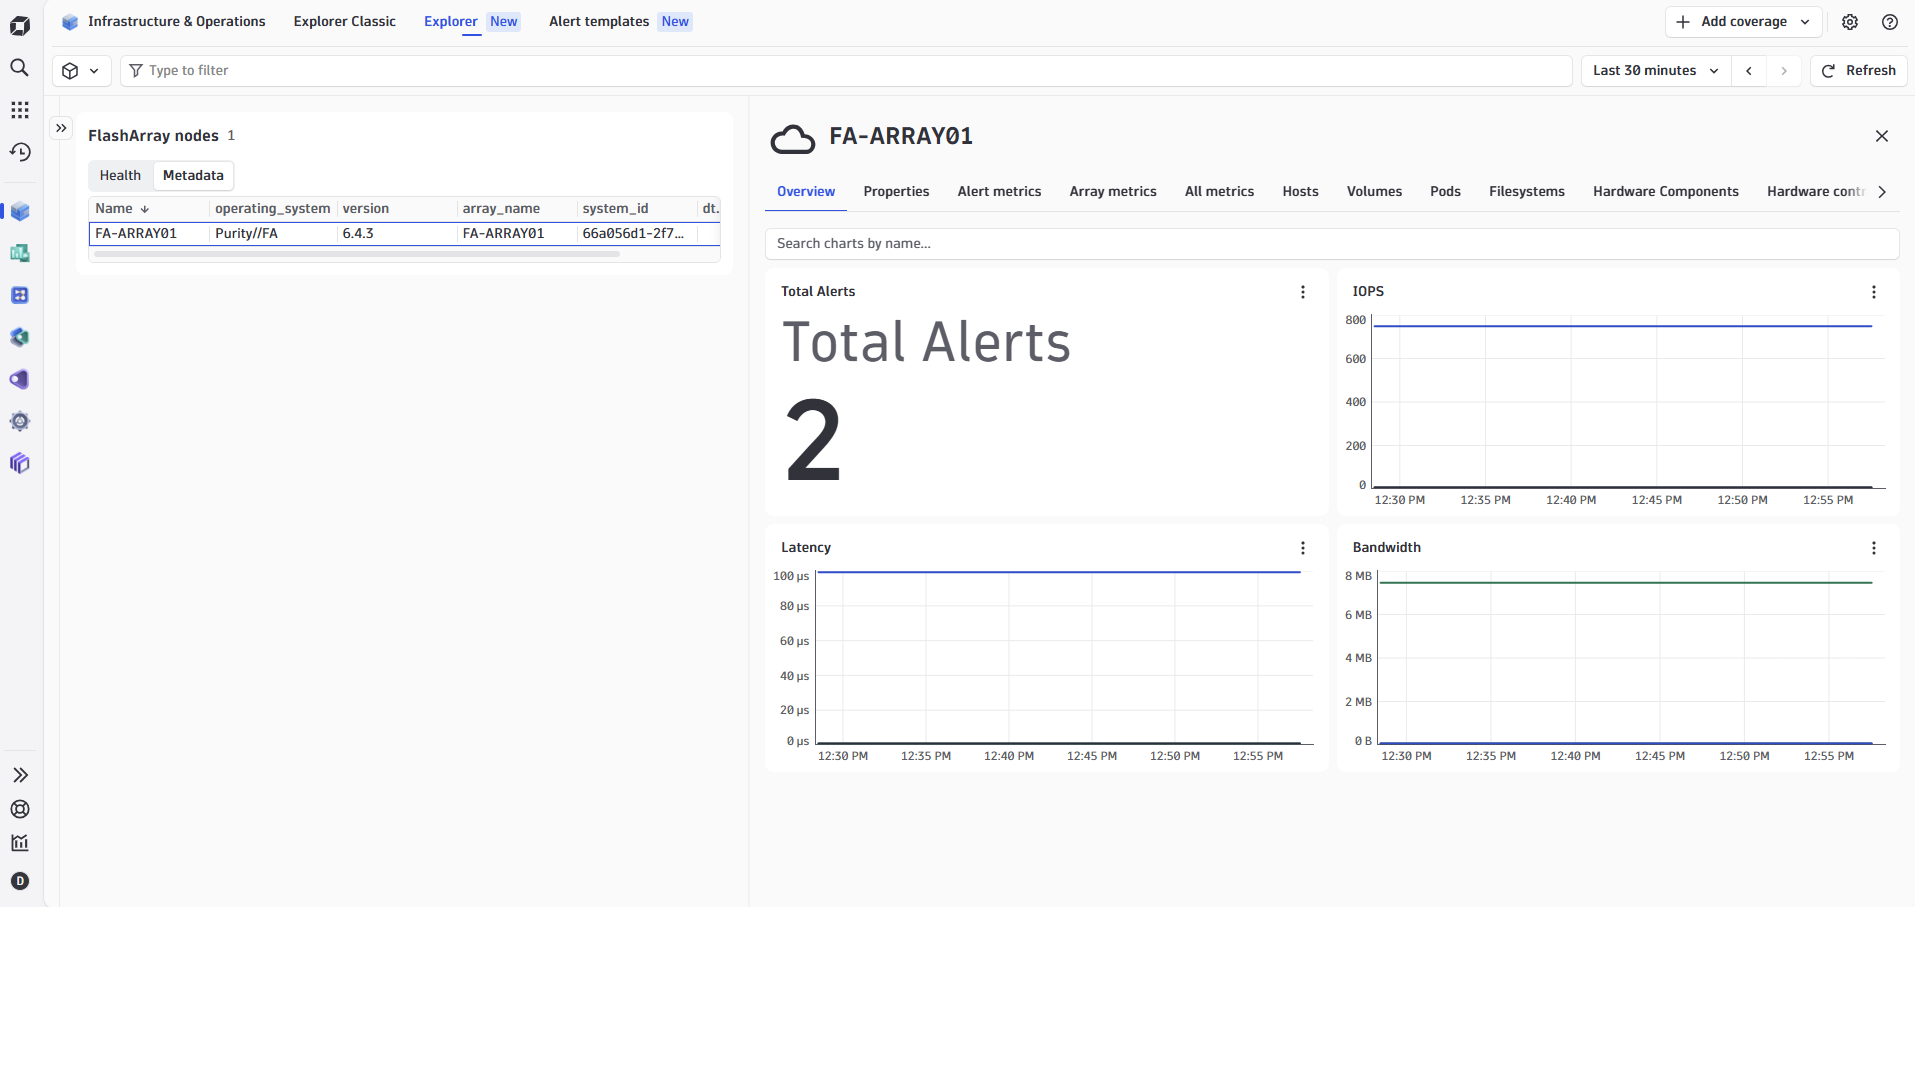The height and width of the screenshot is (1080, 1920).
Task: Select the FA-ARRAY01 name cell
Action: coord(149,234)
